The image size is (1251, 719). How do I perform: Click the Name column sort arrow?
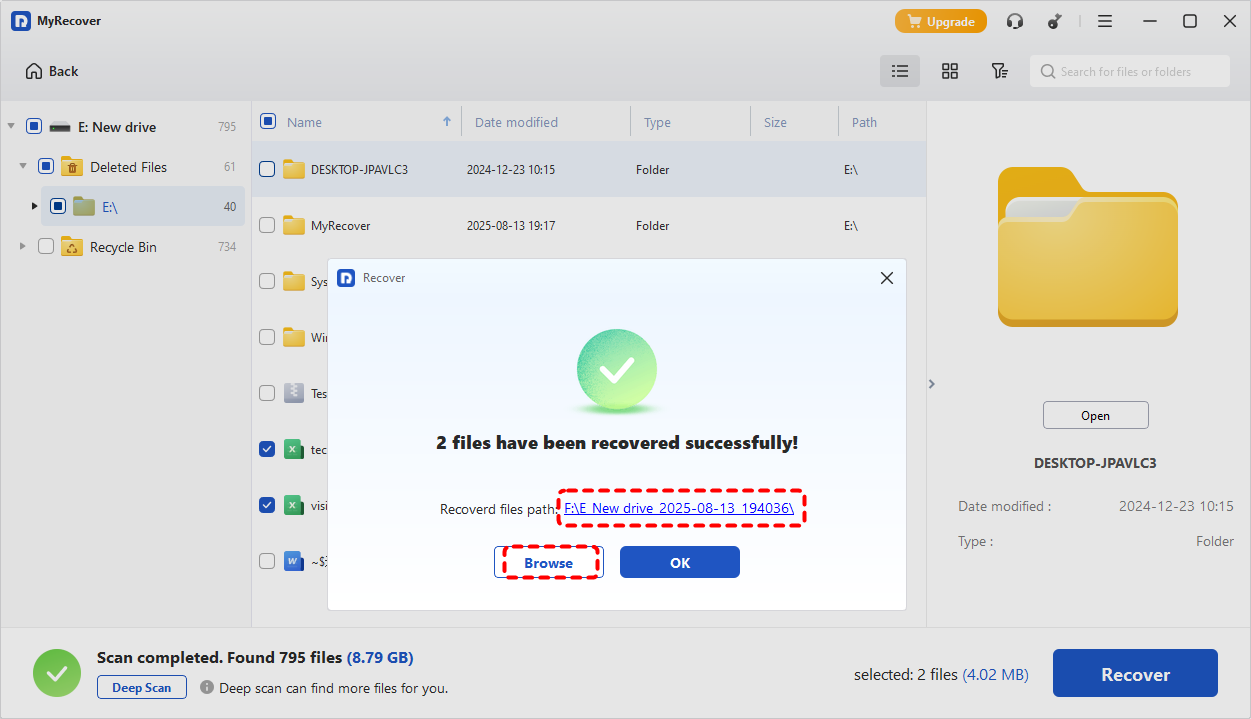447,122
